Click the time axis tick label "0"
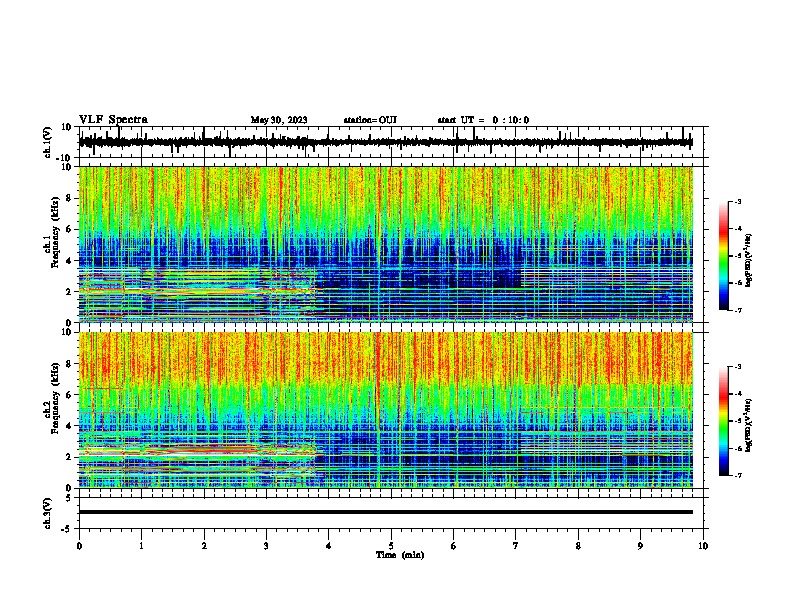The image size is (792, 612). [x=79, y=546]
